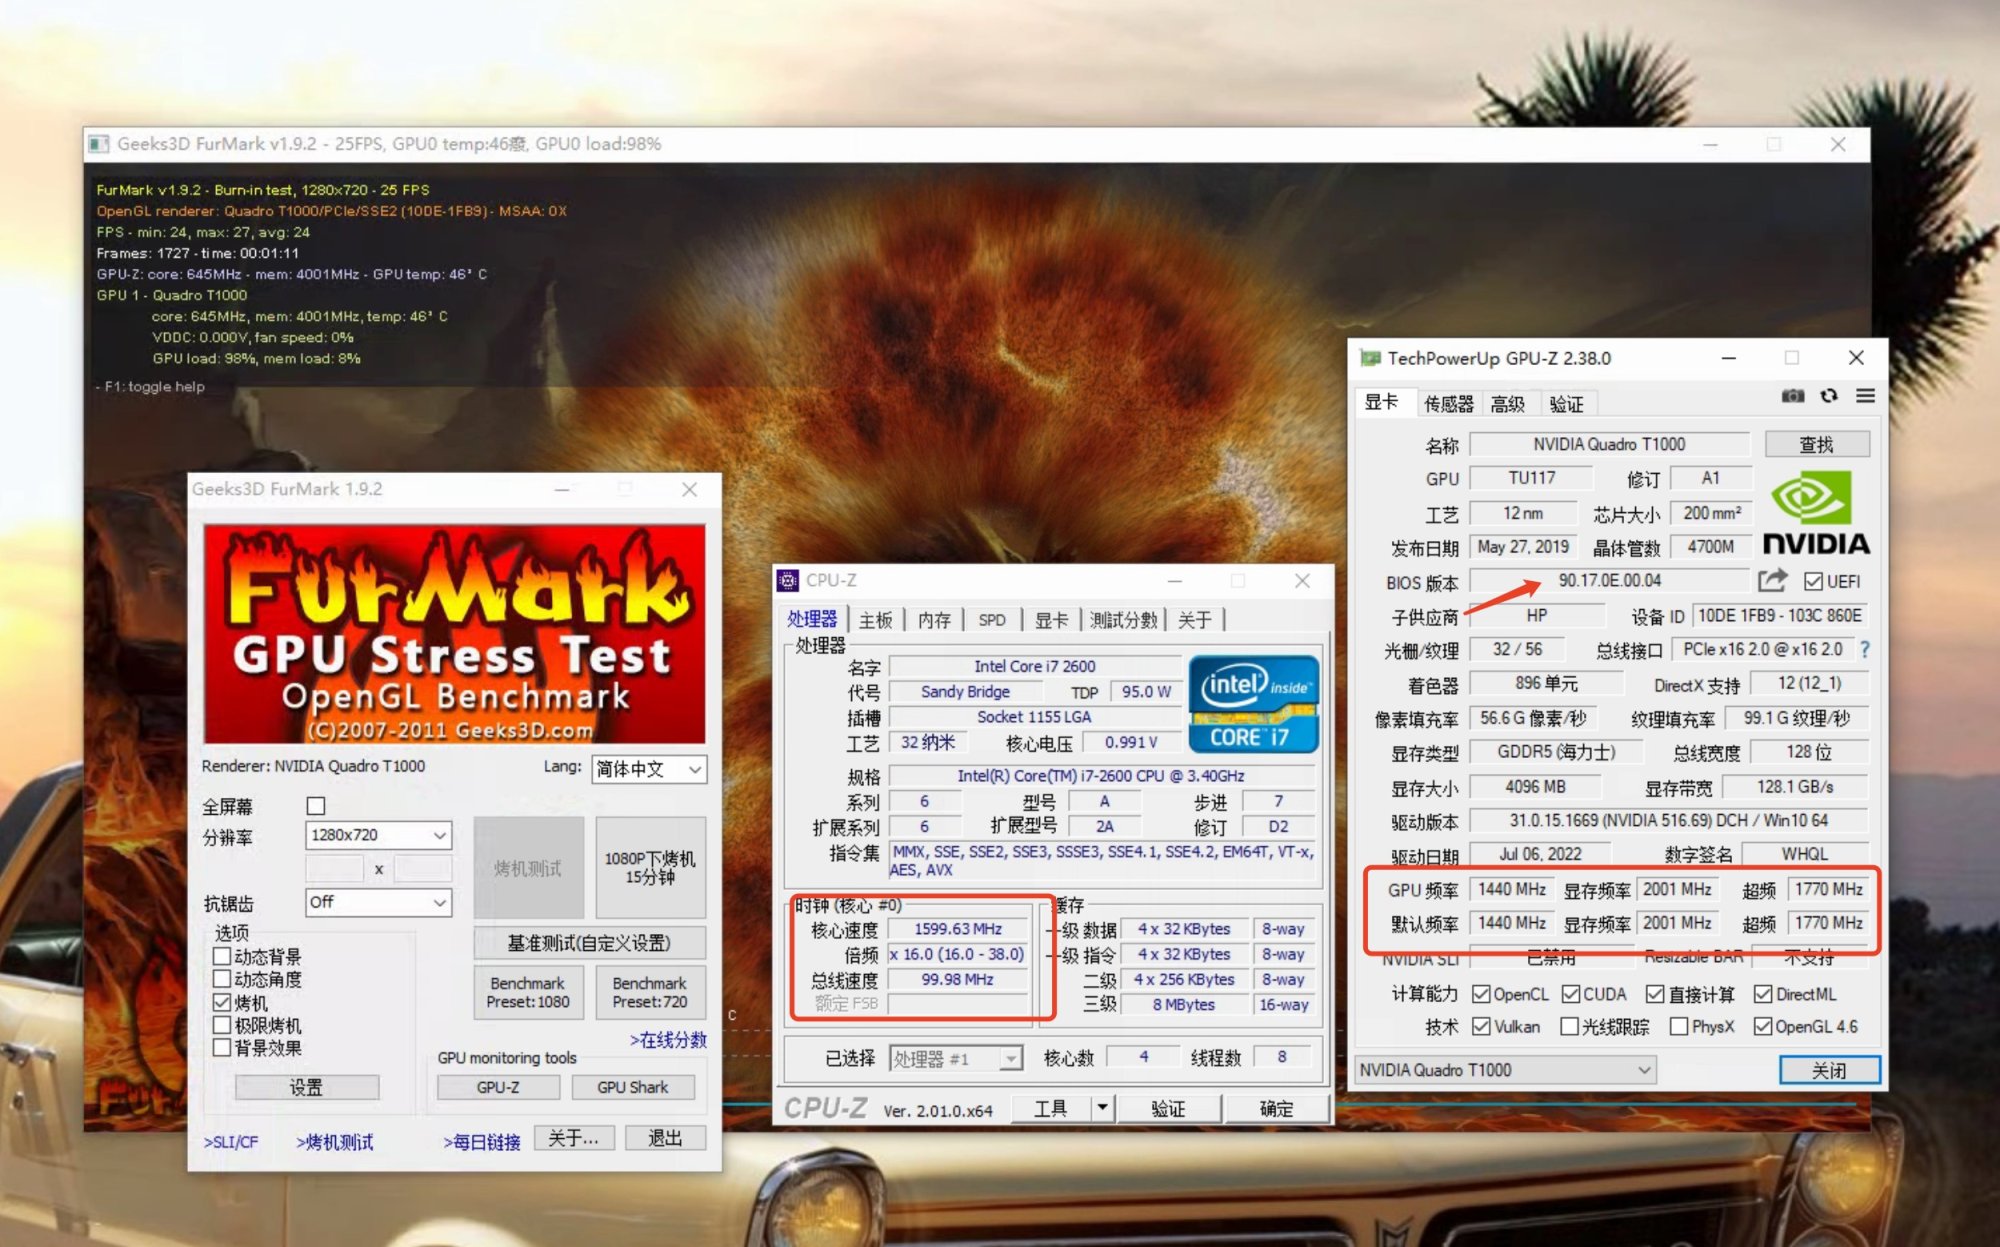This screenshot has width=2000, height=1247.
Task: Uncheck the 烤机 burn-in checkbox
Action: pyautogui.click(x=222, y=1002)
